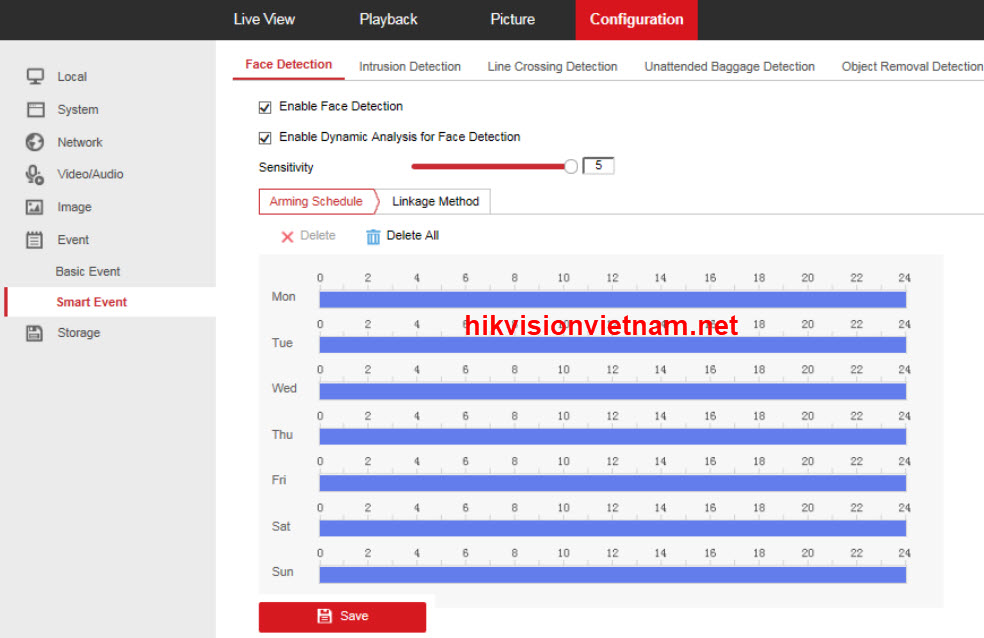Click the Network globe icon

coord(35,142)
